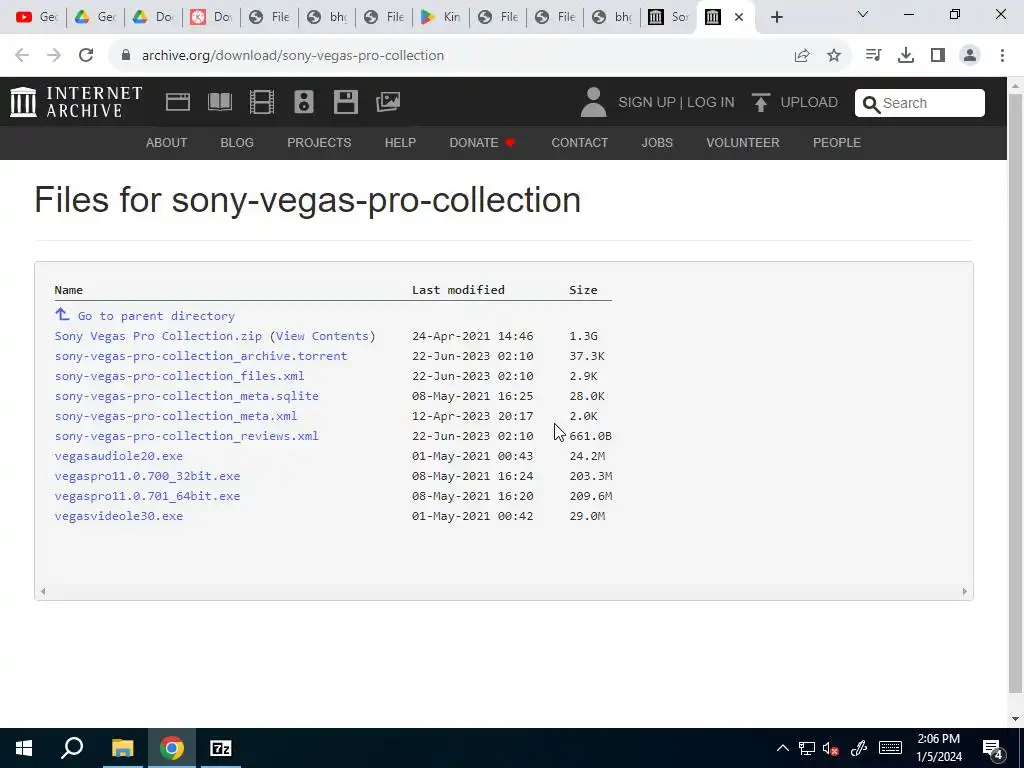Open File Explorer from the taskbar
Viewport: 1024px width, 768px height.
click(122, 748)
